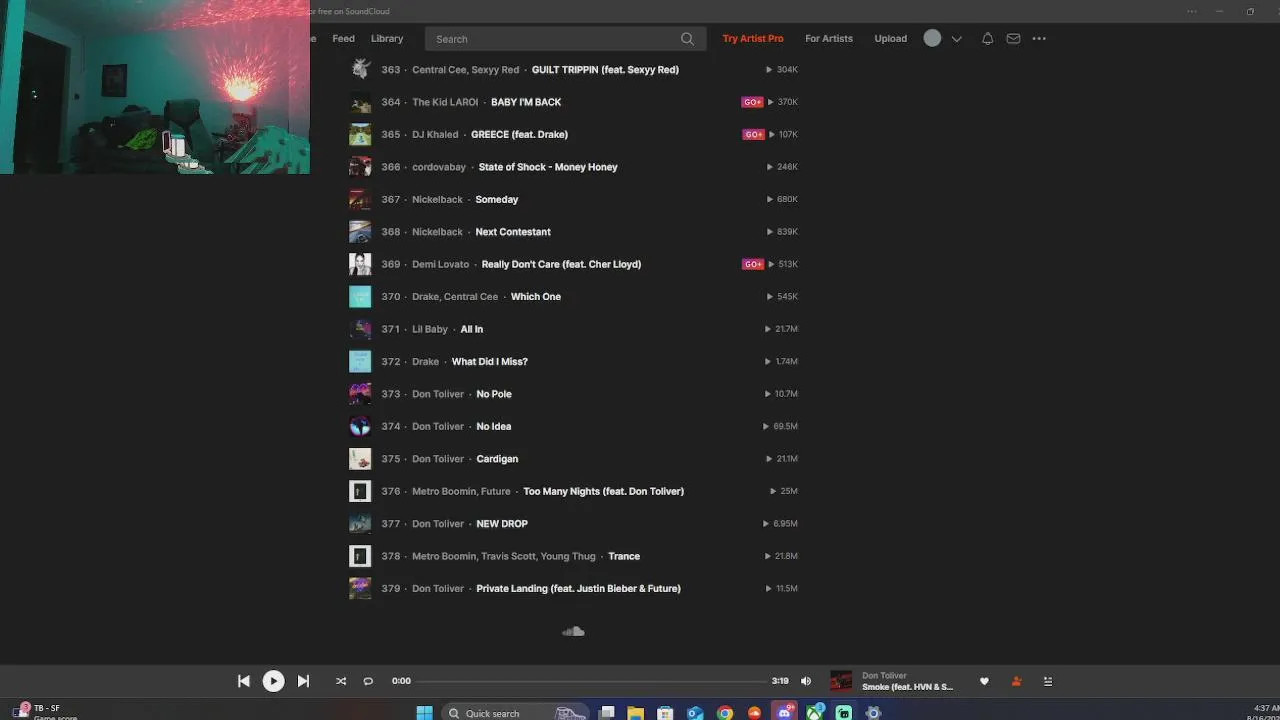1280x720 pixels.
Task: Open messages envelope icon
Action: point(1013,39)
